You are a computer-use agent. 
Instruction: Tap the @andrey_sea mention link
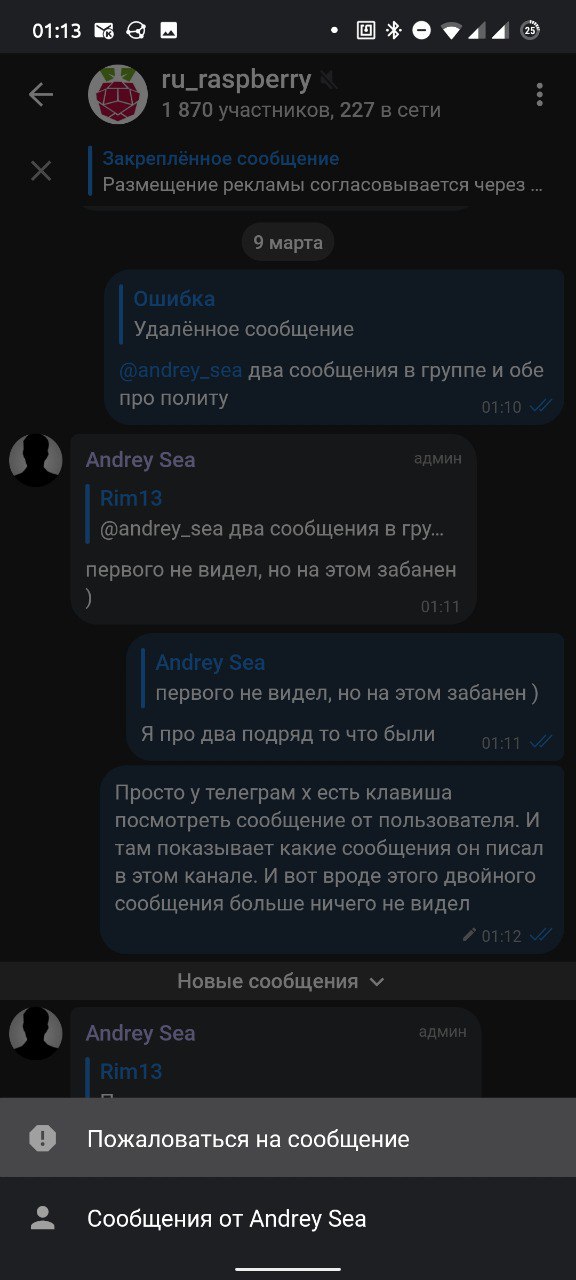pos(181,370)
